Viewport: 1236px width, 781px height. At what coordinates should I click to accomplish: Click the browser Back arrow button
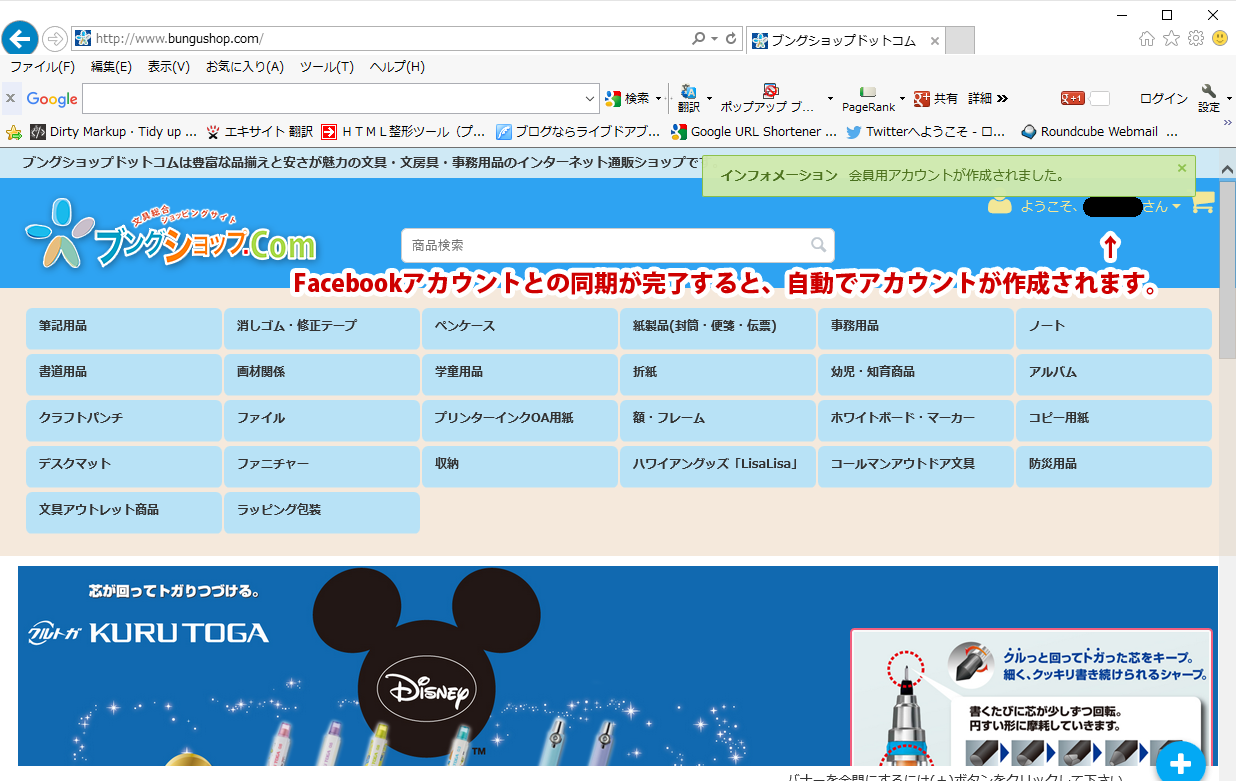(x=20, y=38)
